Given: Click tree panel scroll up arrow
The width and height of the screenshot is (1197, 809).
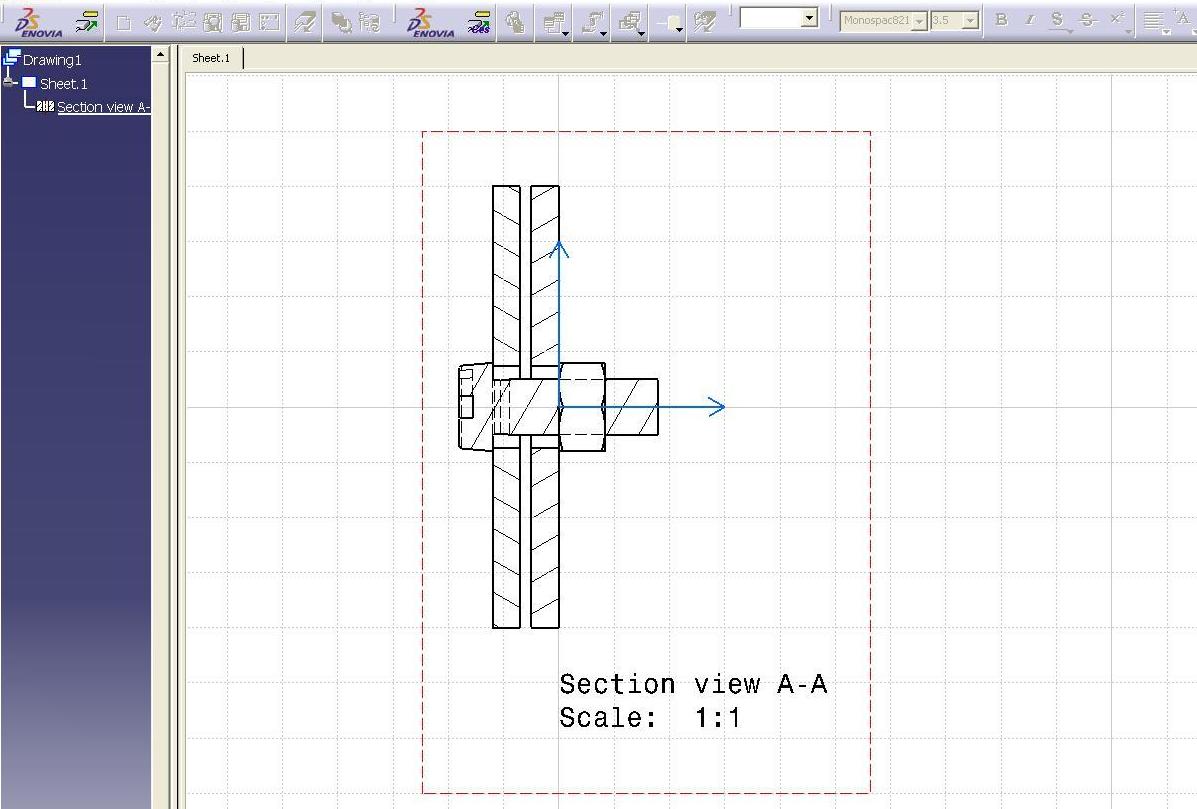Looking at the screenshot, I should [160, 54].
